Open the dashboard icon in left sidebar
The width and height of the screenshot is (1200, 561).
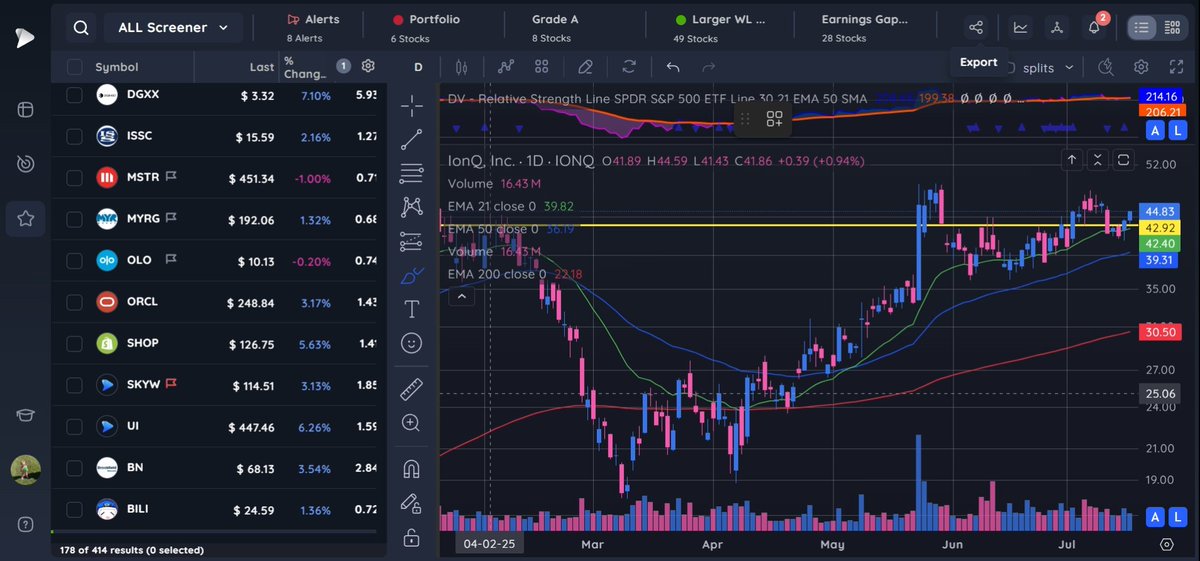pyautogui.click(x=25, y=109)
